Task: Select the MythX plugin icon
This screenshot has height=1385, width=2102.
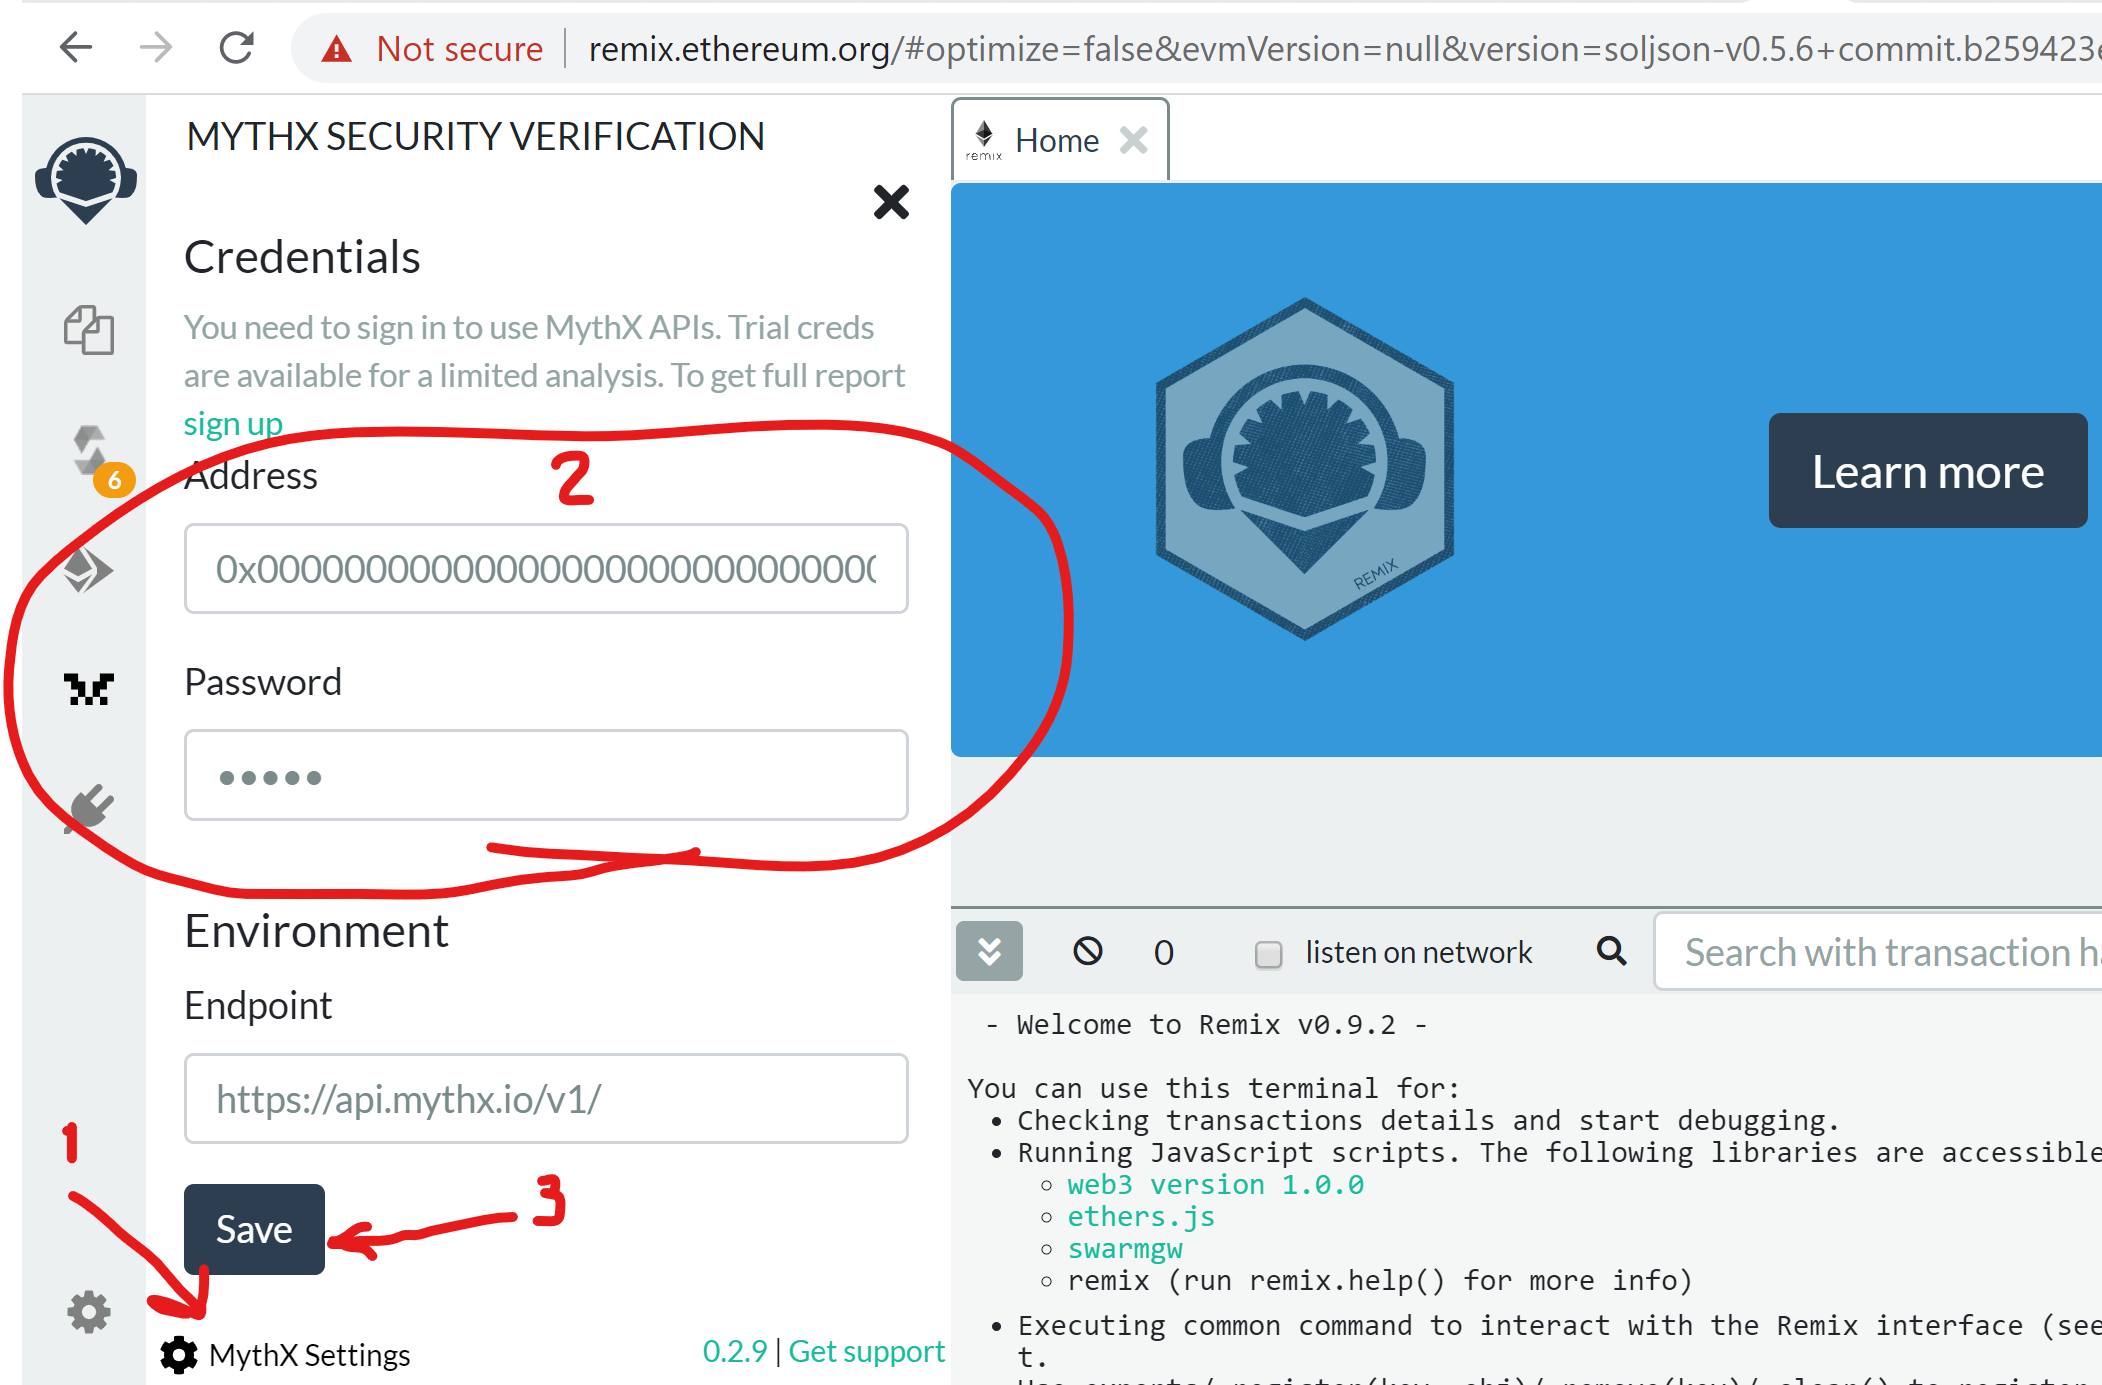Action: pos(89,689)
